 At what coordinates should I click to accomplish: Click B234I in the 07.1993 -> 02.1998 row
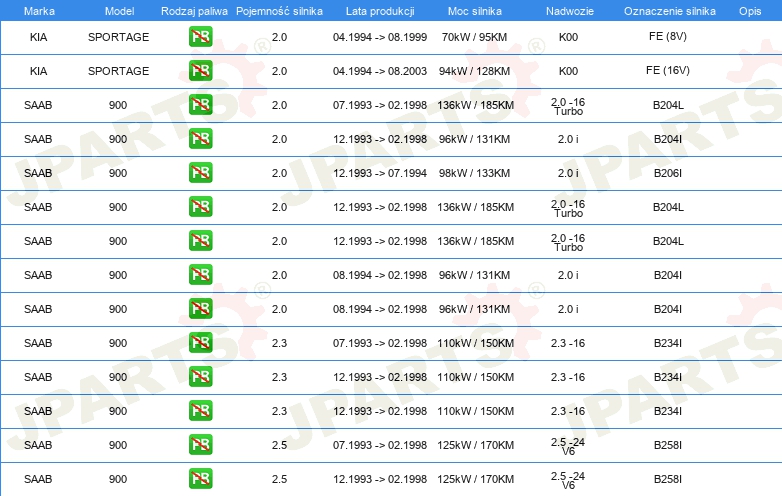click(x=668, y=343)
